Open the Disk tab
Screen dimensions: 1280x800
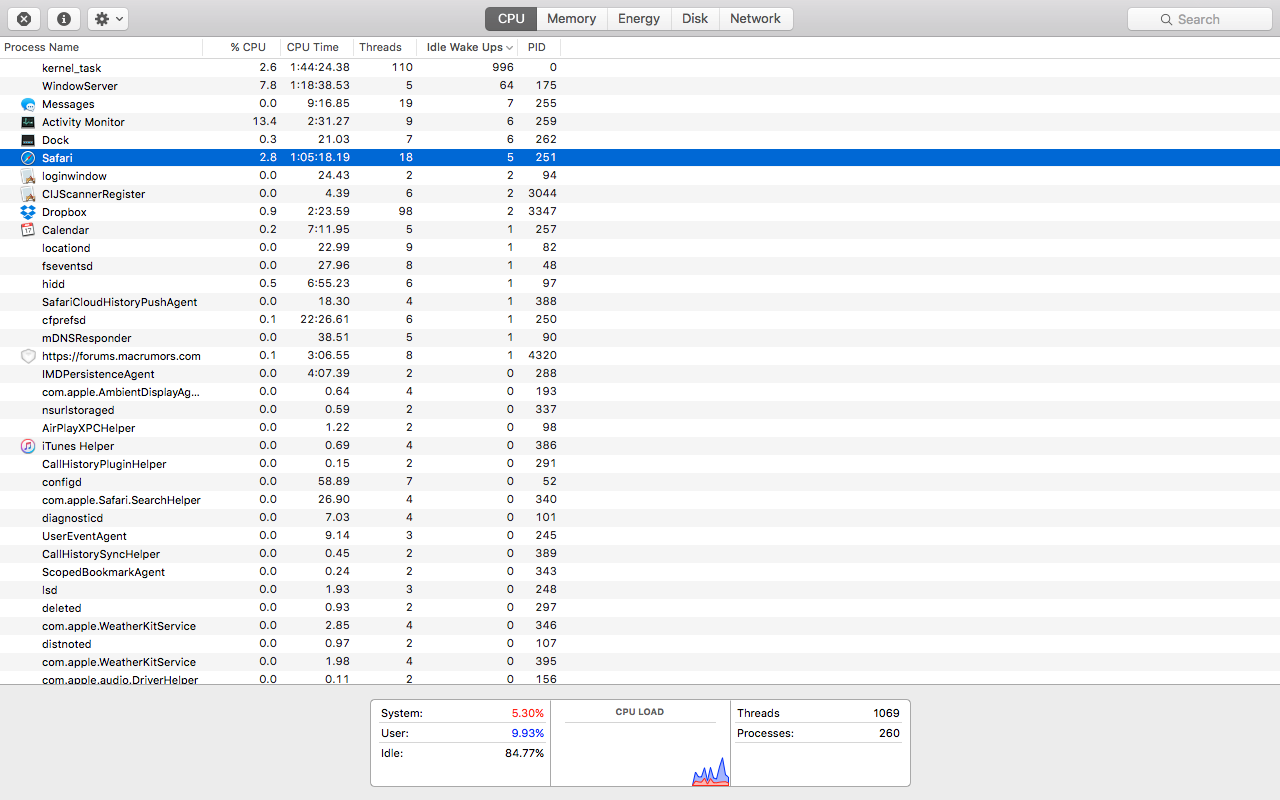pyautogui.click(x=695, y=19)
